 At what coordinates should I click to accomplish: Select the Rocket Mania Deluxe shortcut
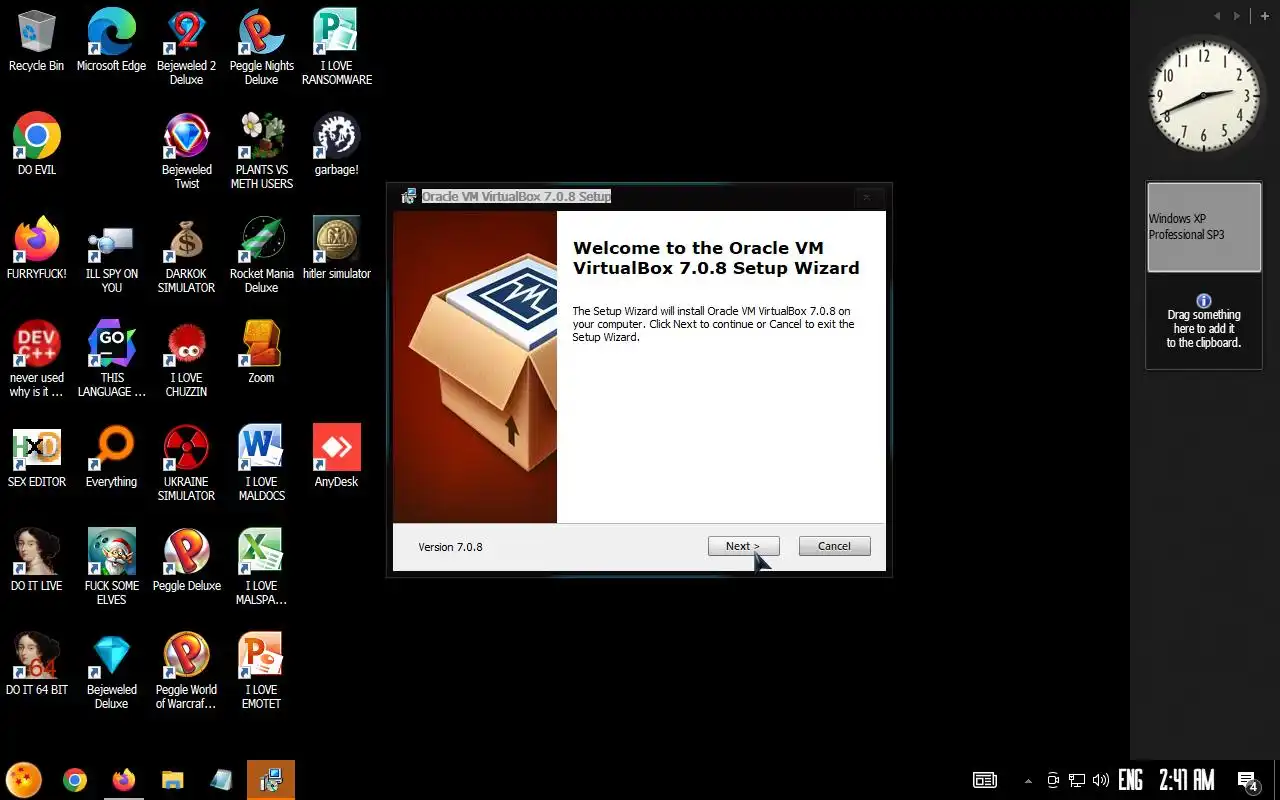[261, 255]
